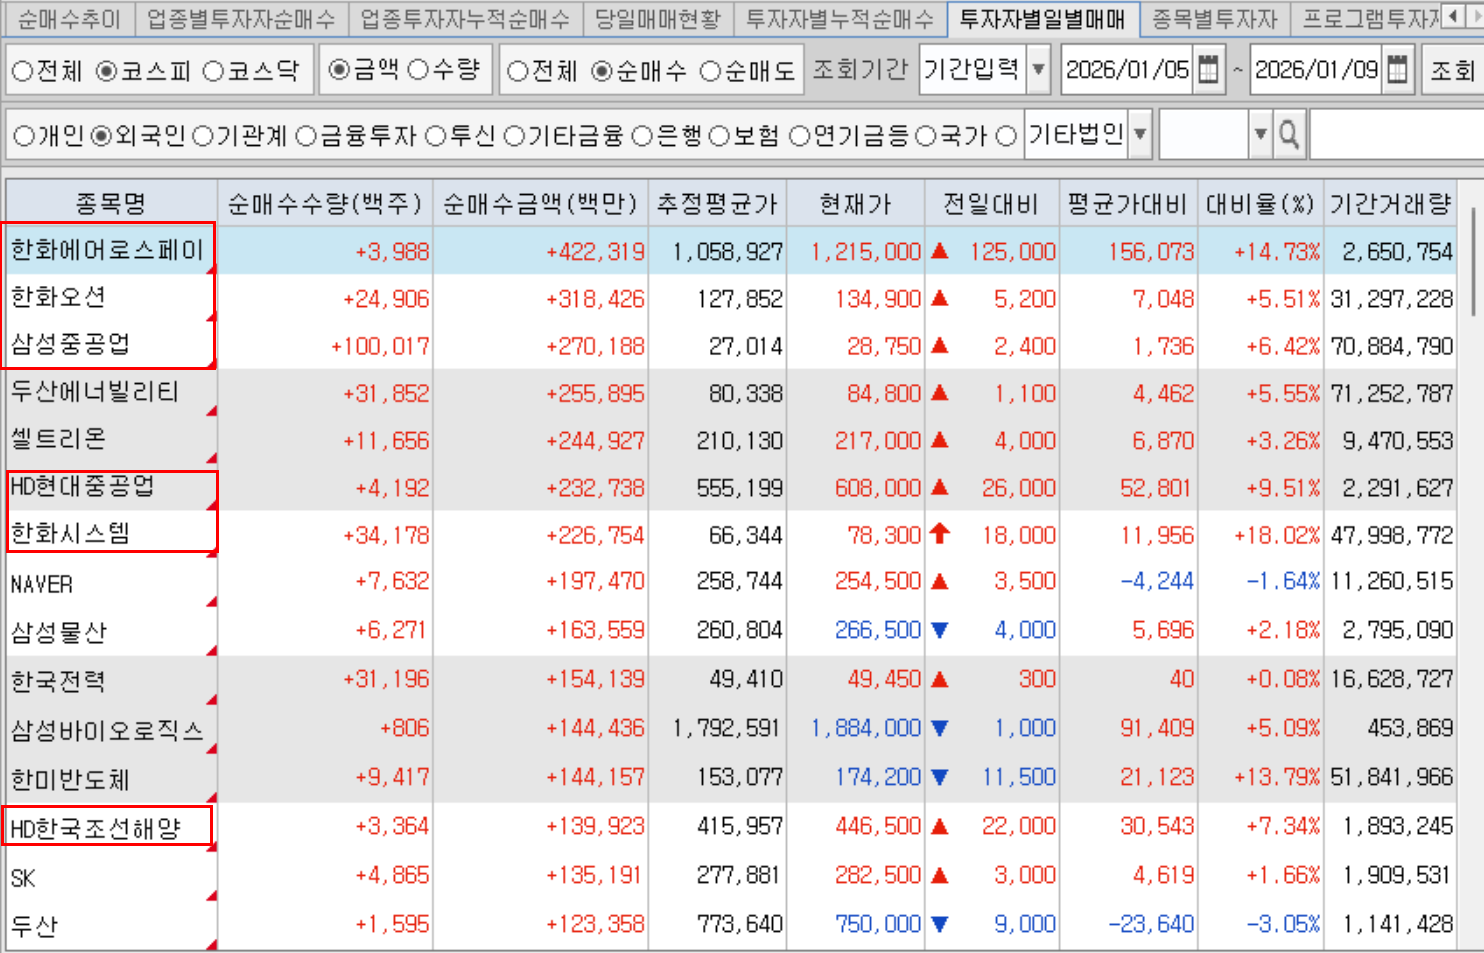Click down triangle icon in 두산 row
The image size is (1484, 953).
pyautogui.click(x=939, y=924)
